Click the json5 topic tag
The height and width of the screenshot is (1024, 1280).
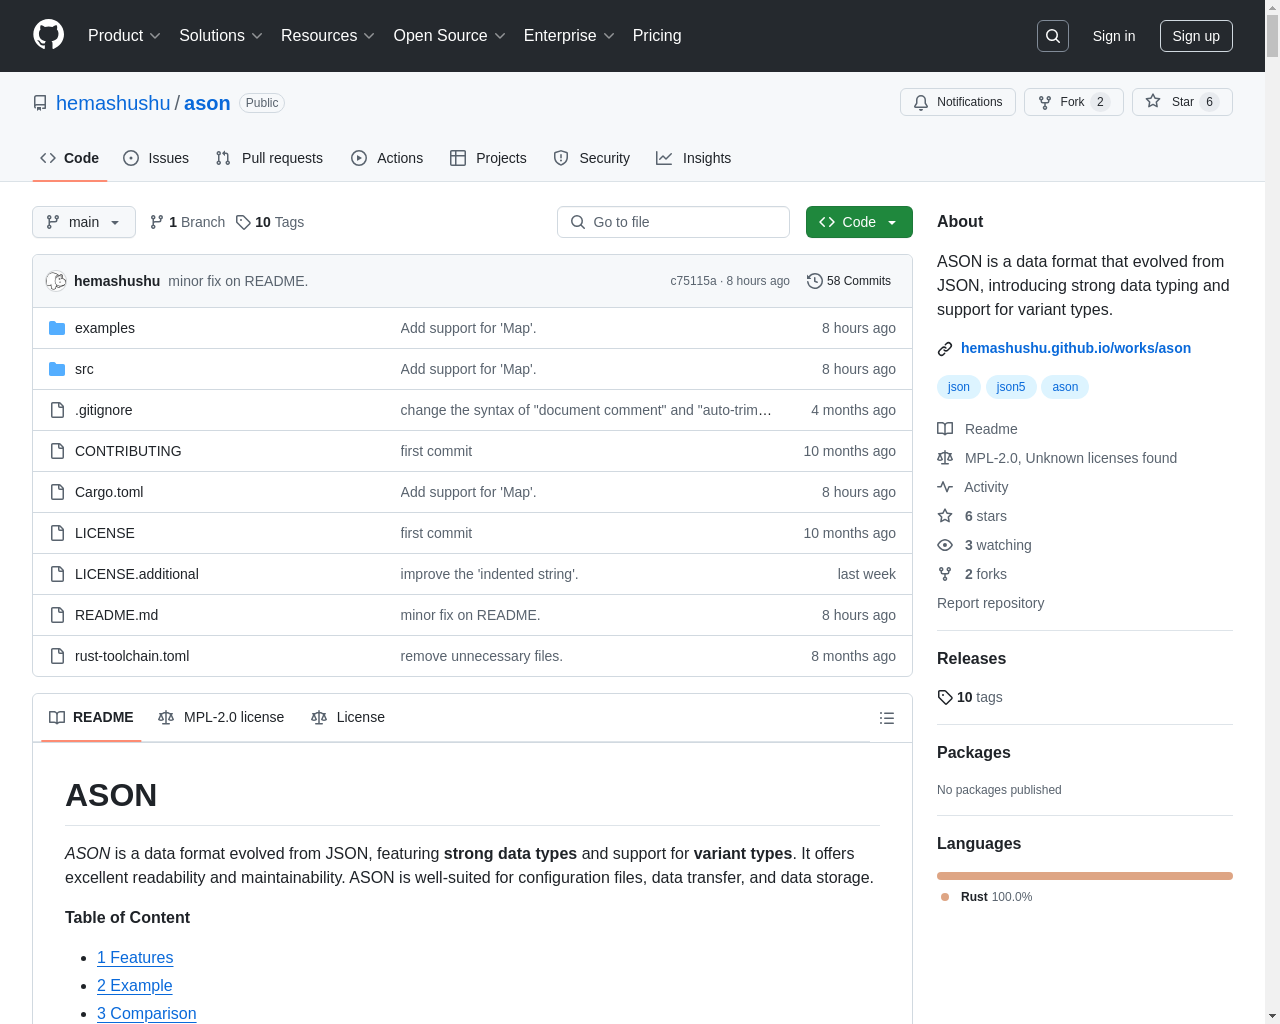click(1011, 387)
